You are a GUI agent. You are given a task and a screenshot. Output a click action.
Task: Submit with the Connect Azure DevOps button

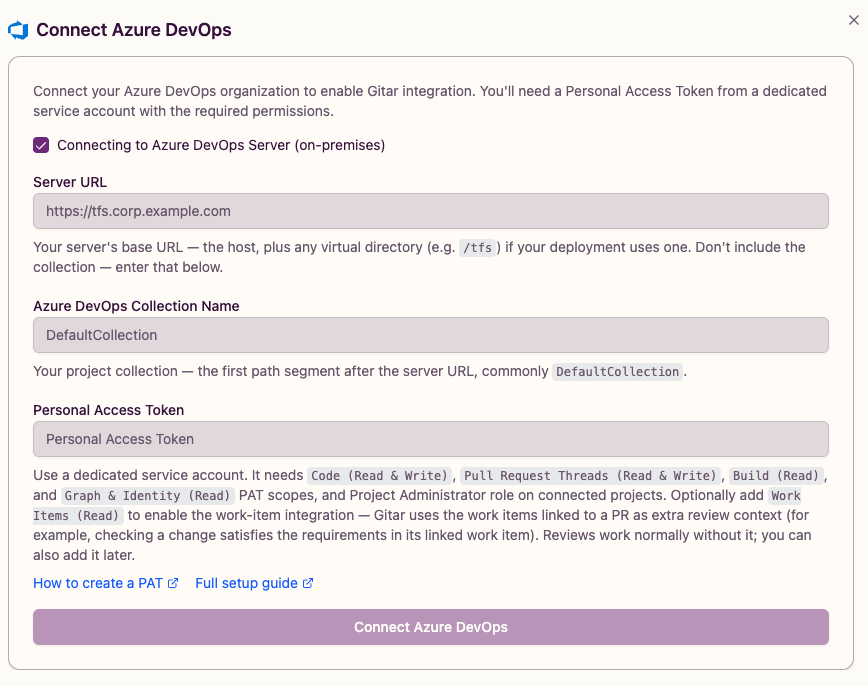pos(431,627)
